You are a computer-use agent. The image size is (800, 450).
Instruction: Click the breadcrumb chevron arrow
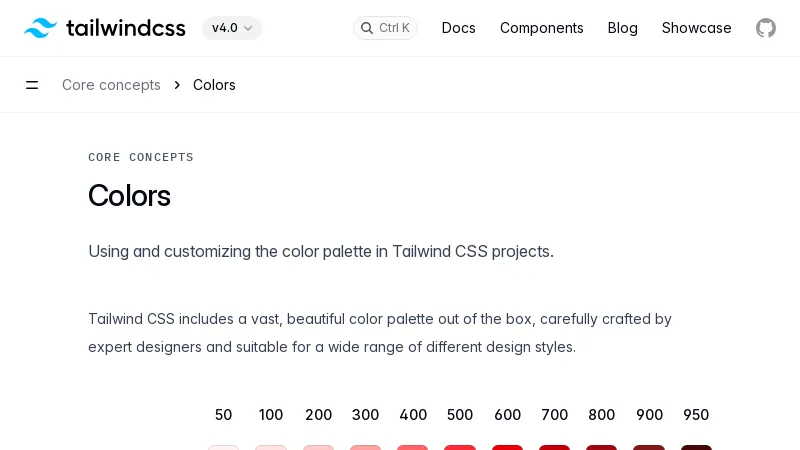coord(177,85)
